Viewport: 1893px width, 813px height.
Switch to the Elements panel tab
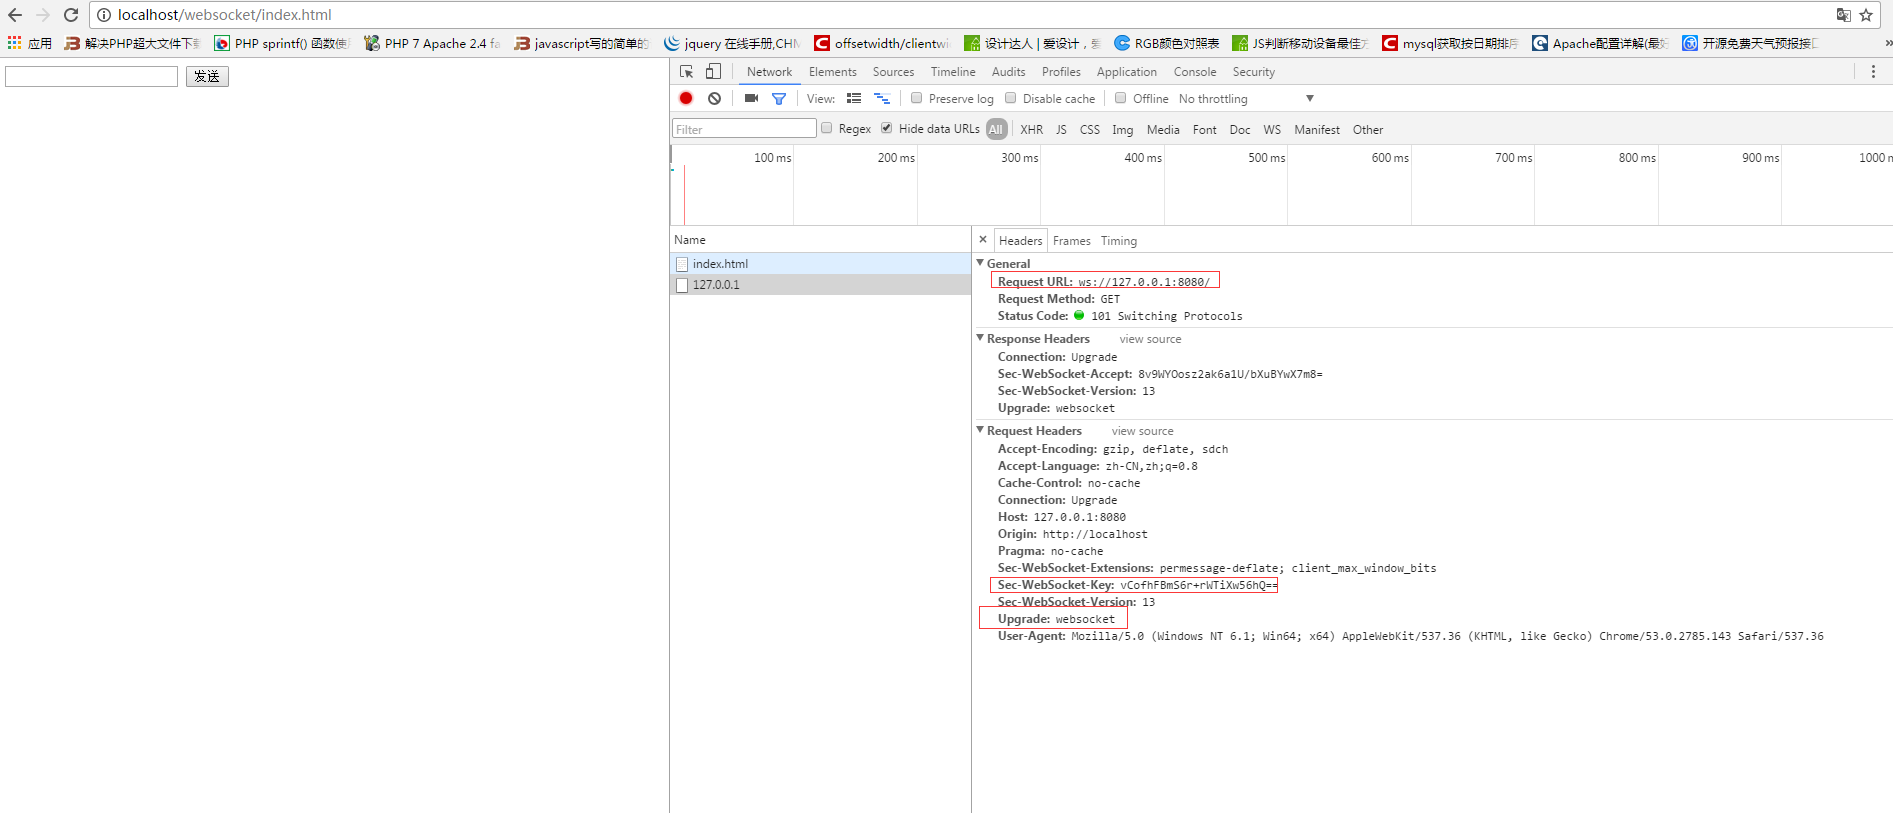click(x=833, y=72)
